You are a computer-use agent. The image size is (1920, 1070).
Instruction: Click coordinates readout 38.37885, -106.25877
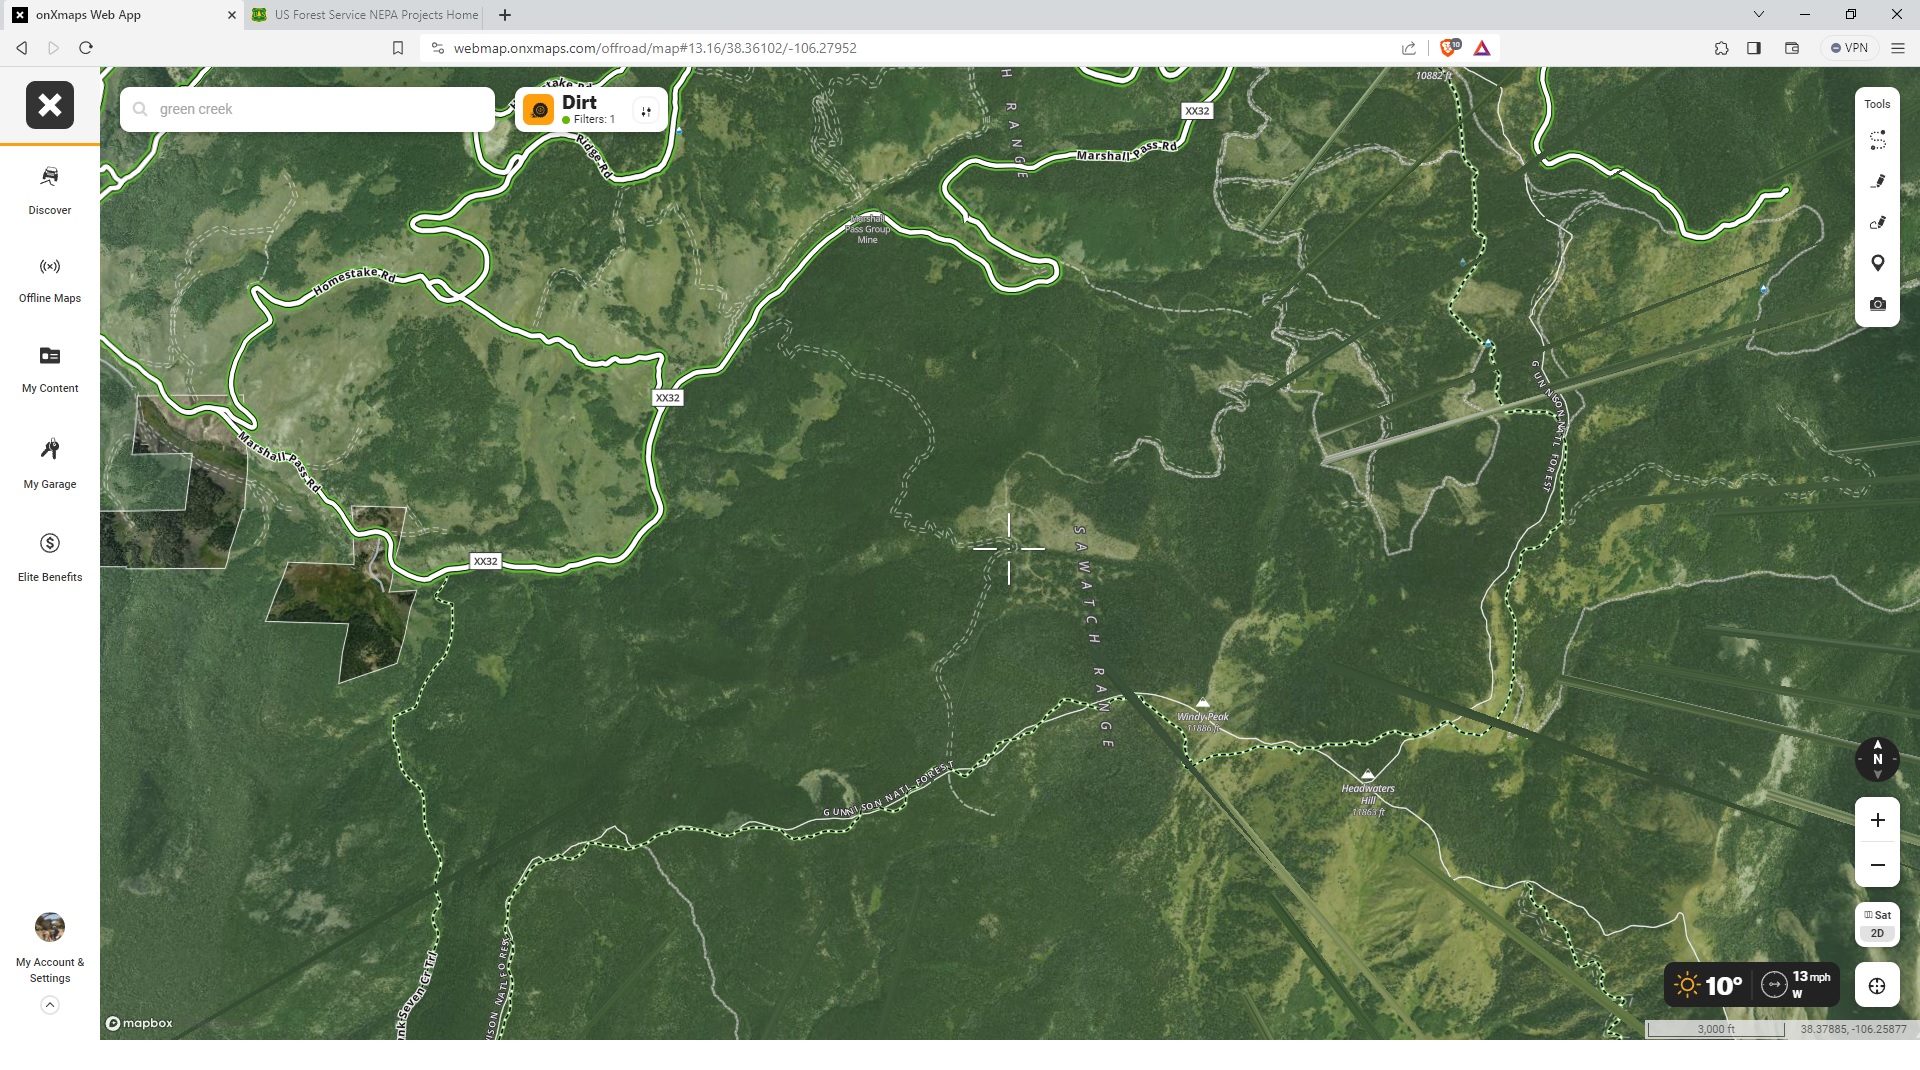1853,1029
